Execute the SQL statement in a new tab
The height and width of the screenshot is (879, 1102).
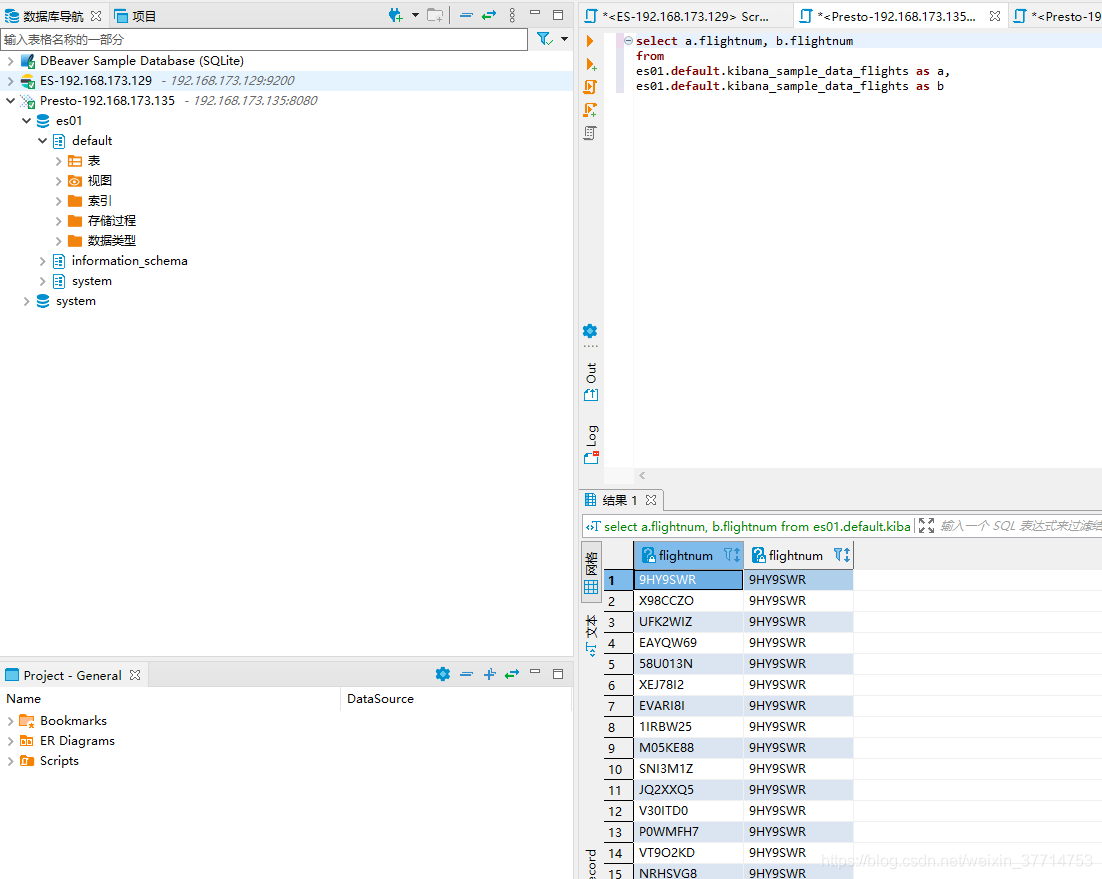click(591, 65)
